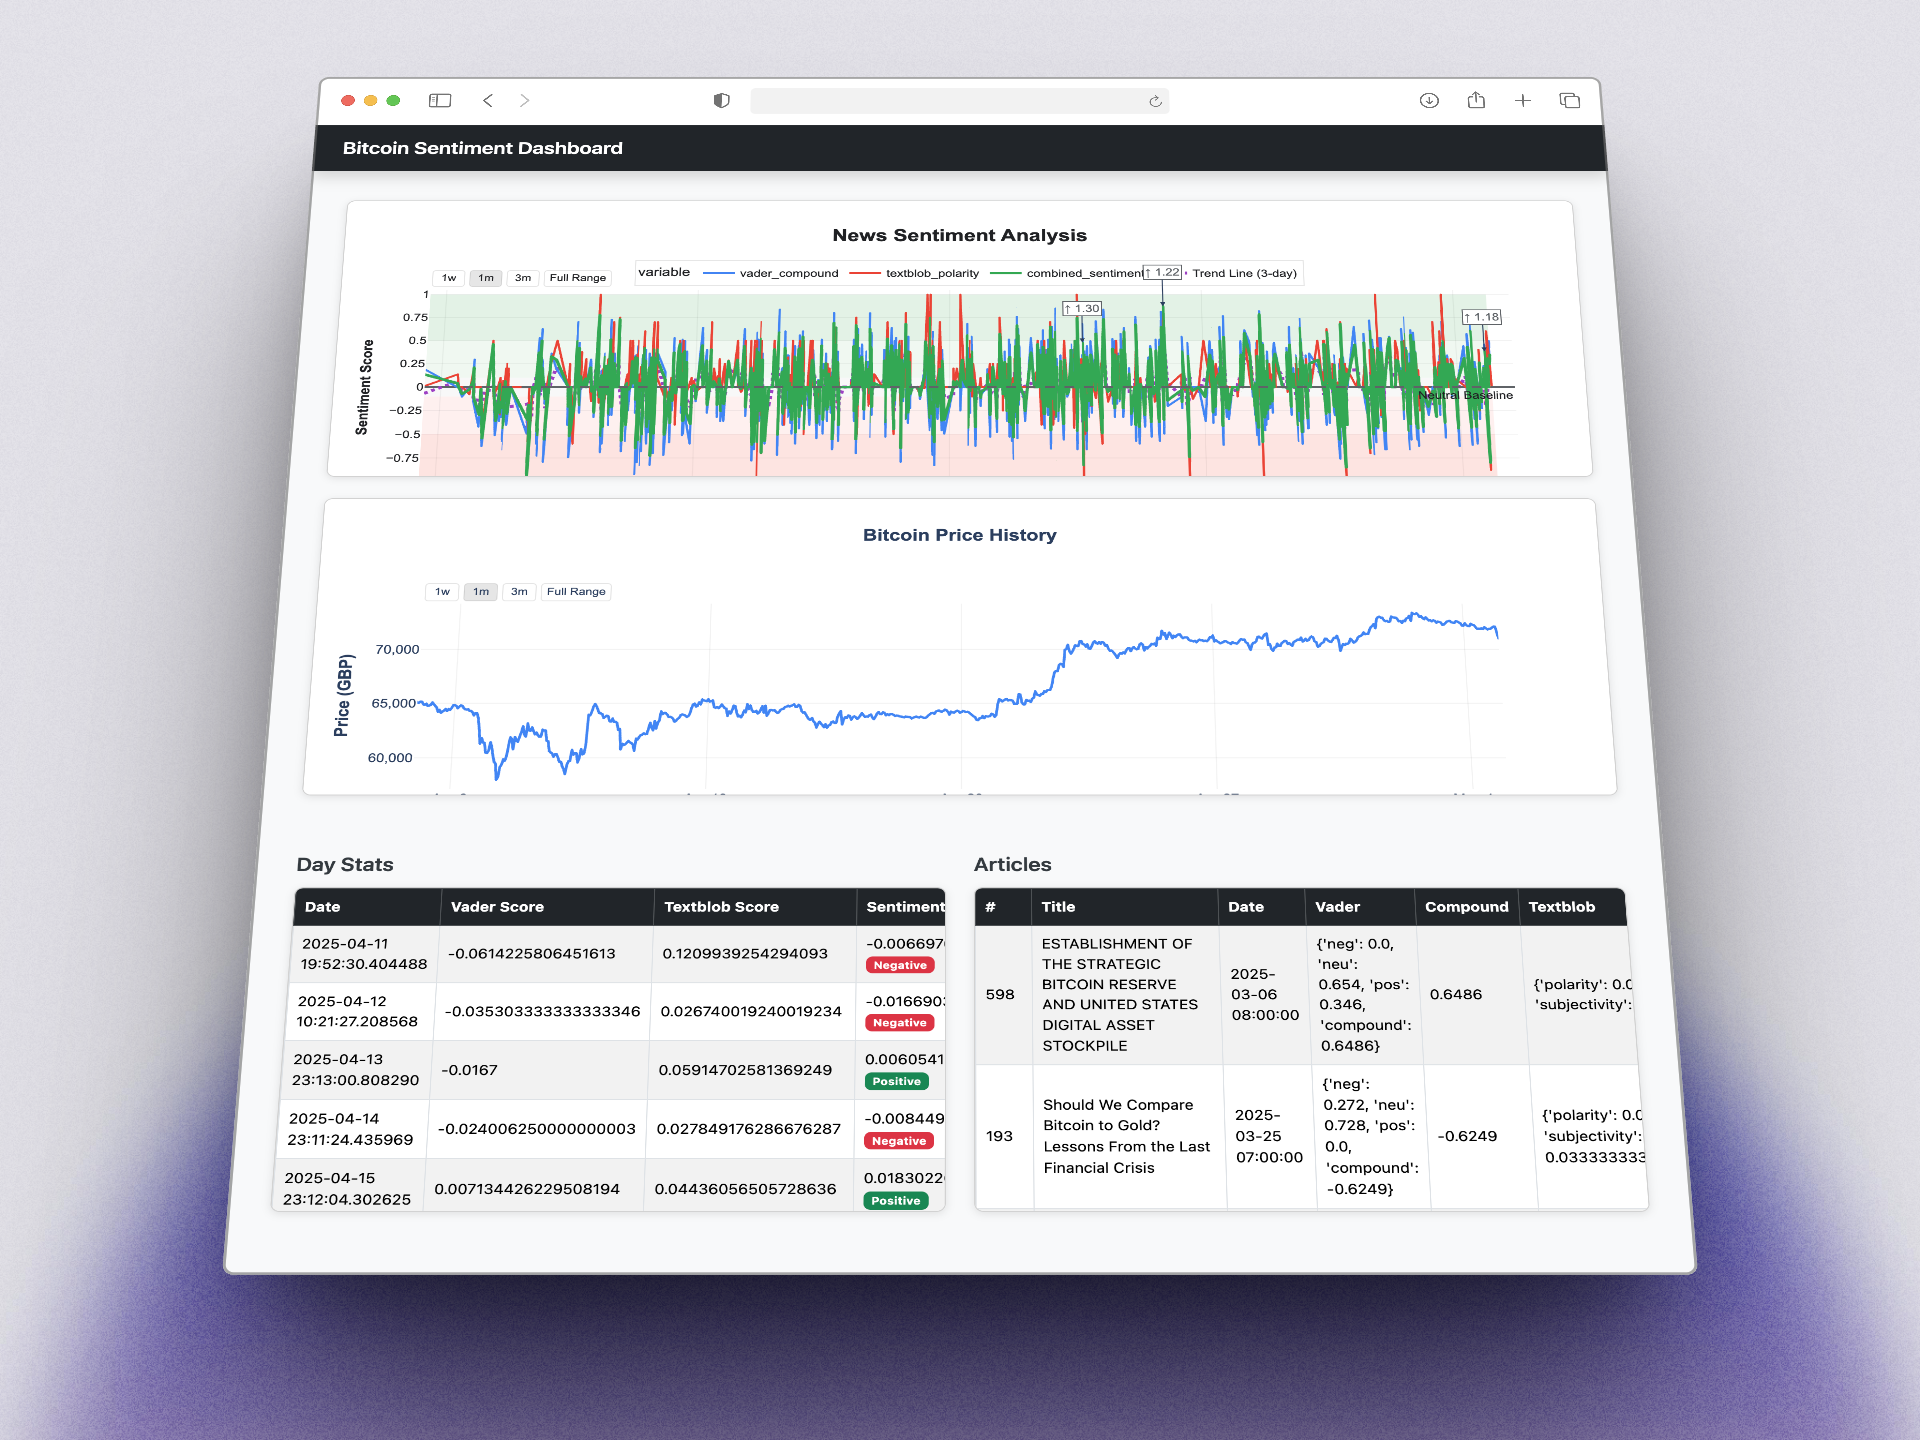
Task: Toggle the browser sidebar icon
Action: 440,100
